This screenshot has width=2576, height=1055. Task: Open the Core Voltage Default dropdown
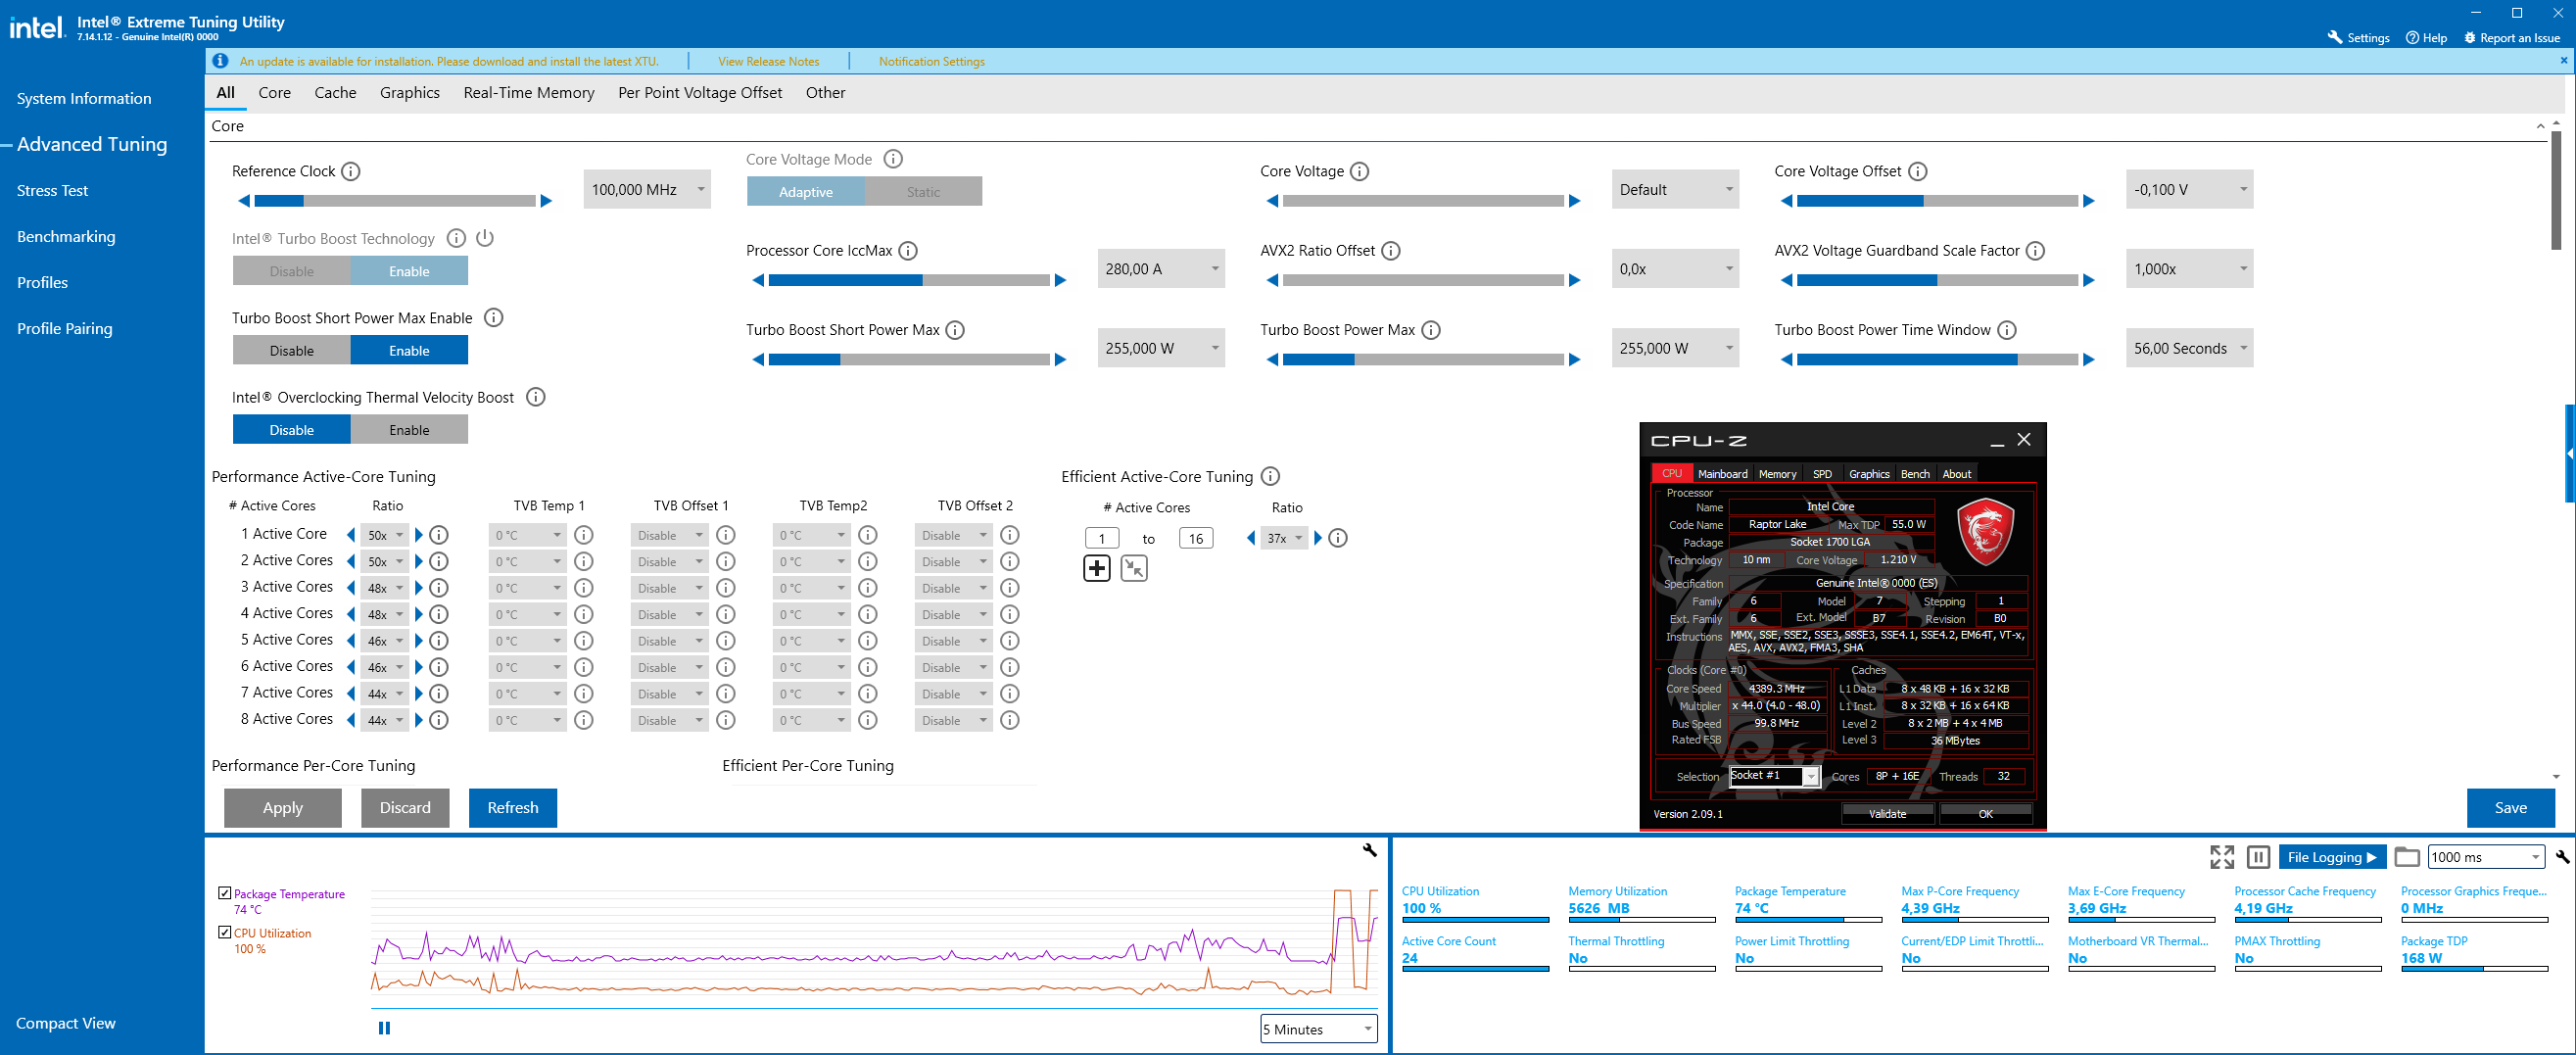pos(1675,189)
